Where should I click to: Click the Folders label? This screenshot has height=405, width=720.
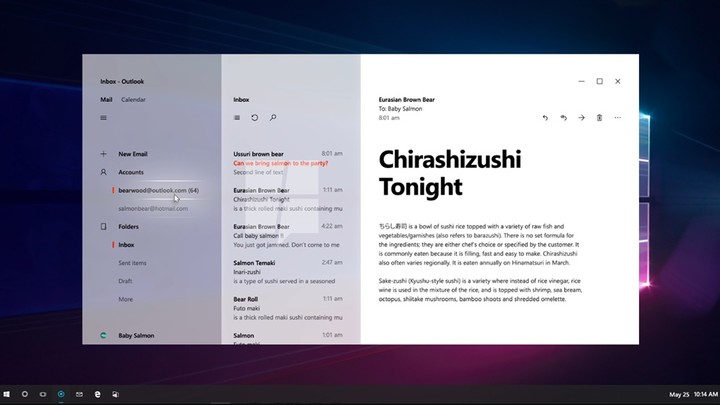(128, 226)
